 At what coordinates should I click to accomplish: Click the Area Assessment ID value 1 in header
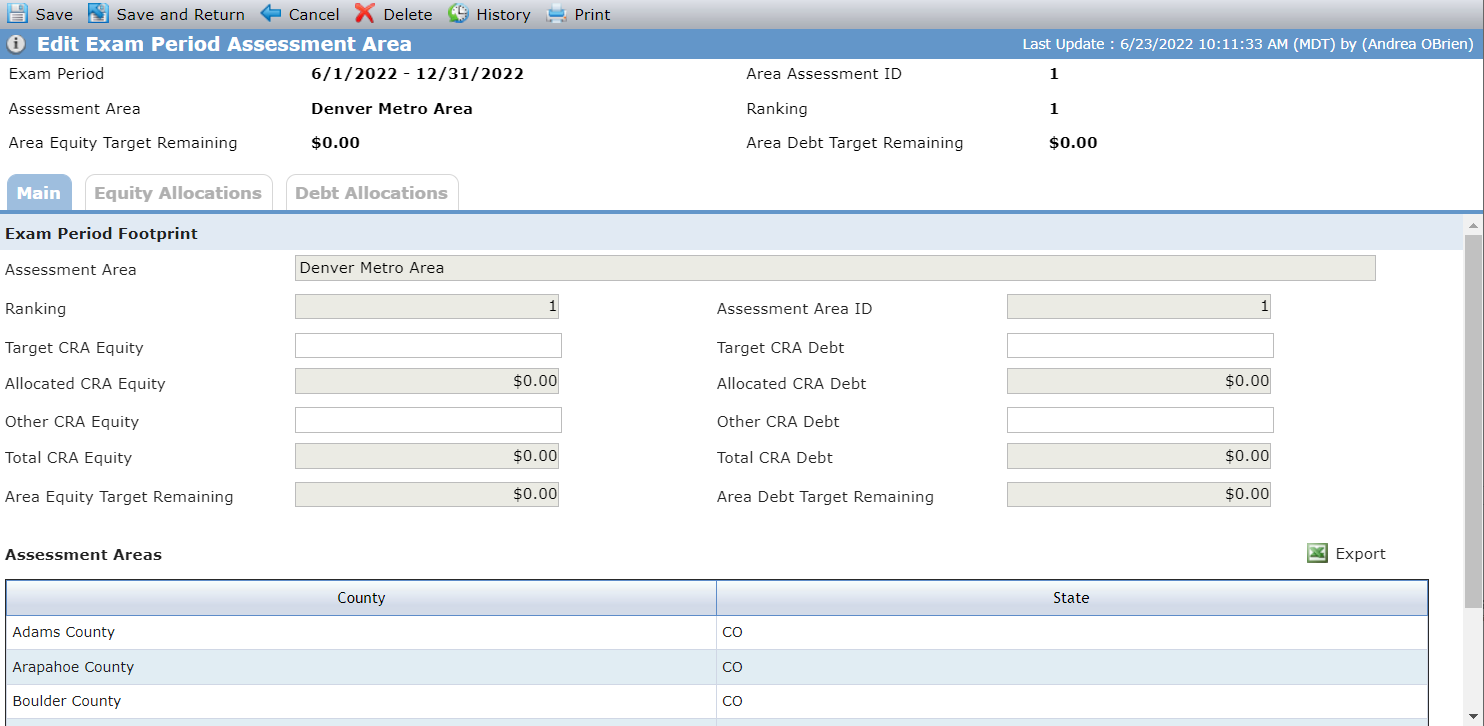(x=1054, y=74)
